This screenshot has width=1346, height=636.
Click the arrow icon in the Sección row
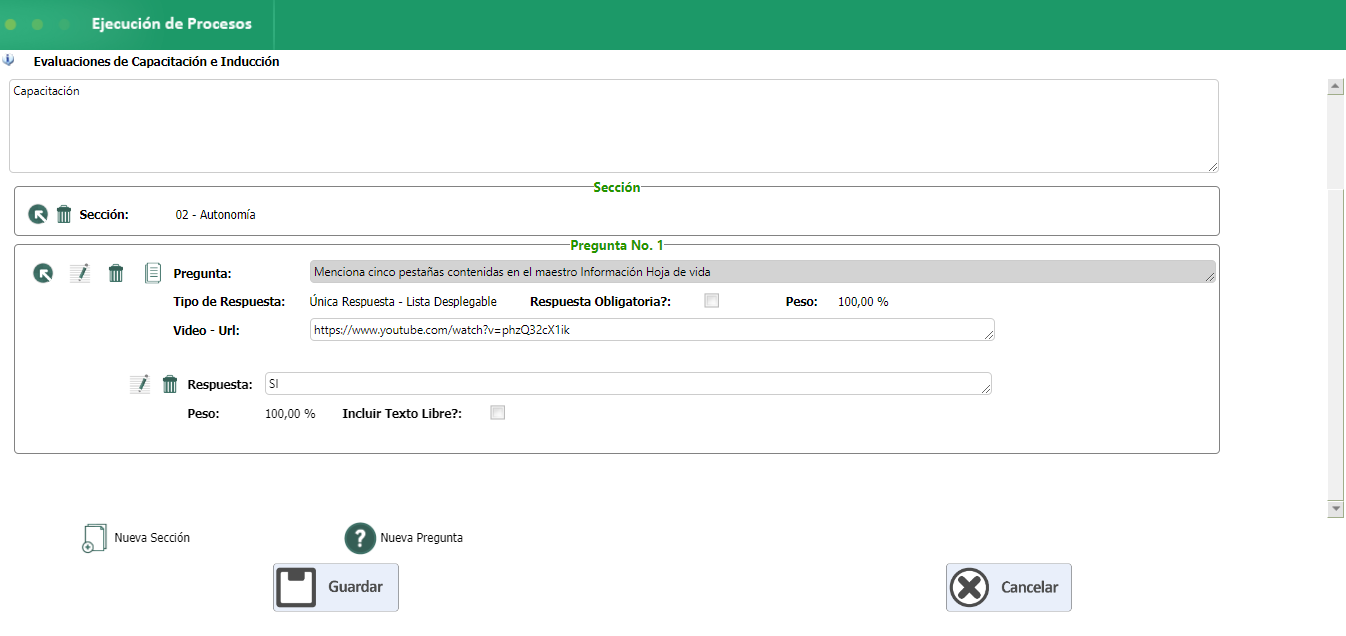coord(38,214)
